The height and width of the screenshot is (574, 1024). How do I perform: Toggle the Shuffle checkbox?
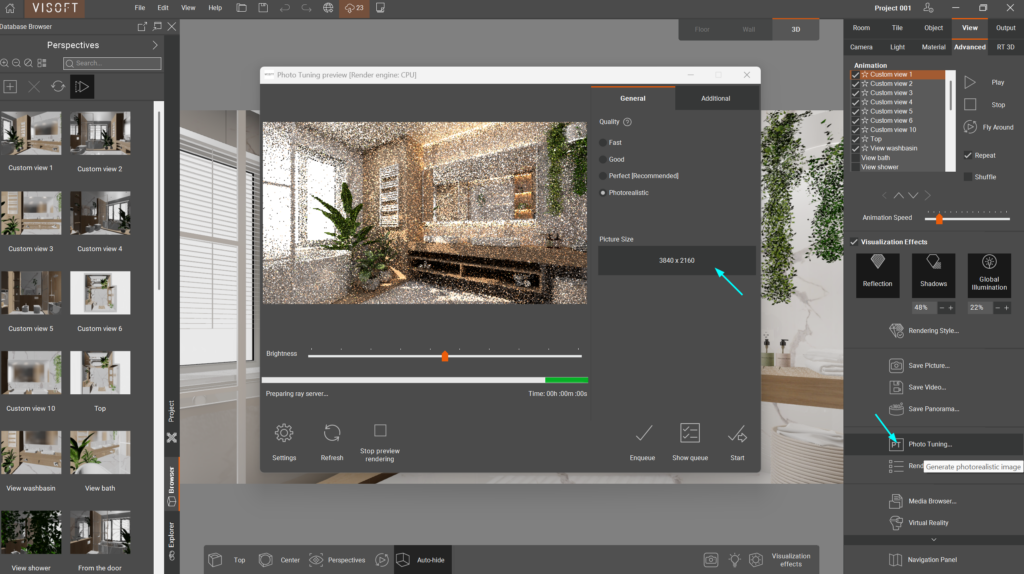point(968,177)
